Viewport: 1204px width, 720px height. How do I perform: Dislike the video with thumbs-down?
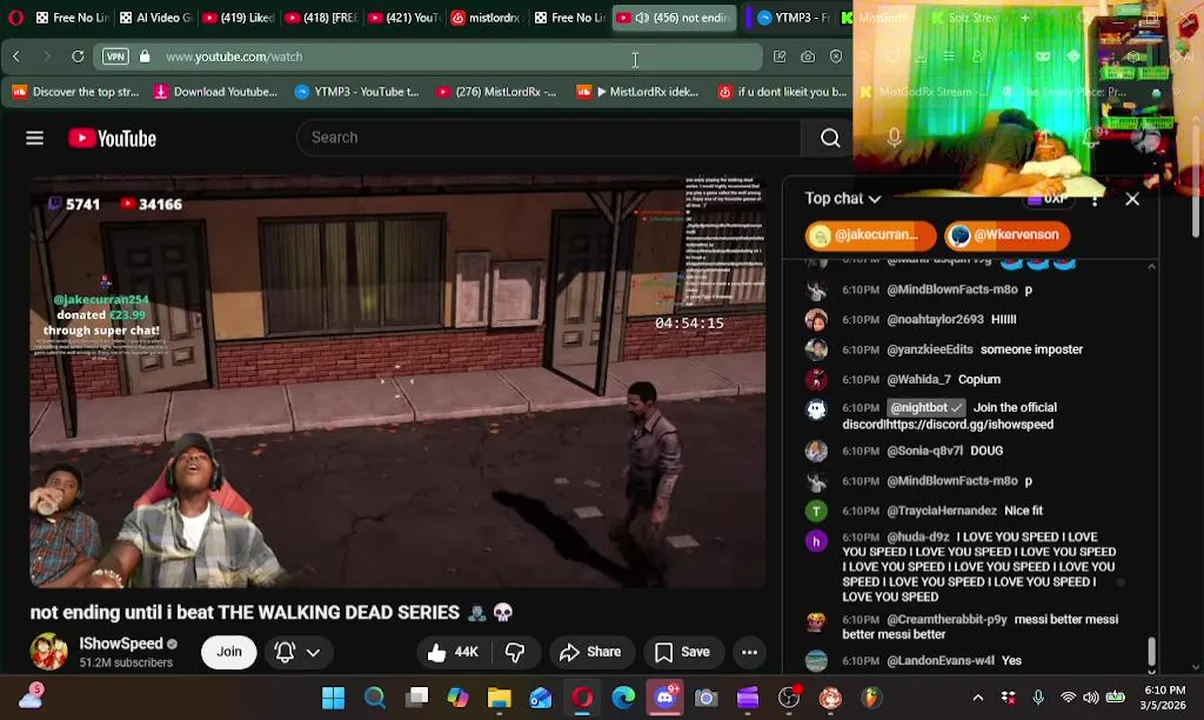pyautogui.click(x=515, y=652)
